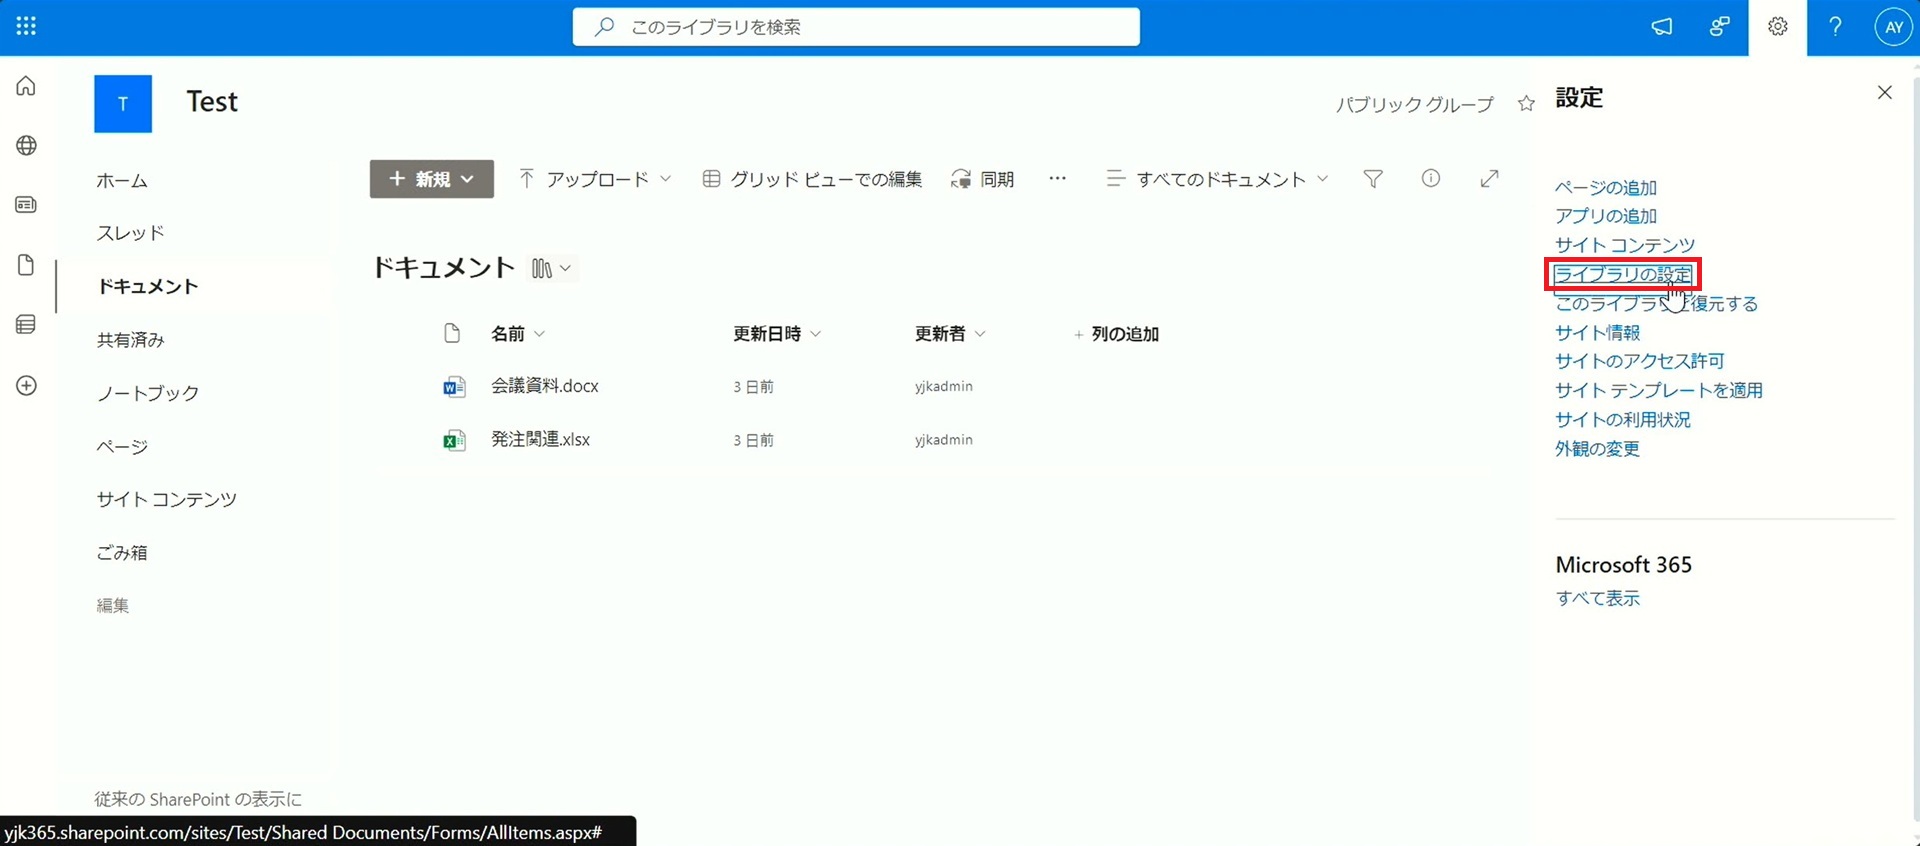Click the サイトのアクセス許可 link

1639,361
